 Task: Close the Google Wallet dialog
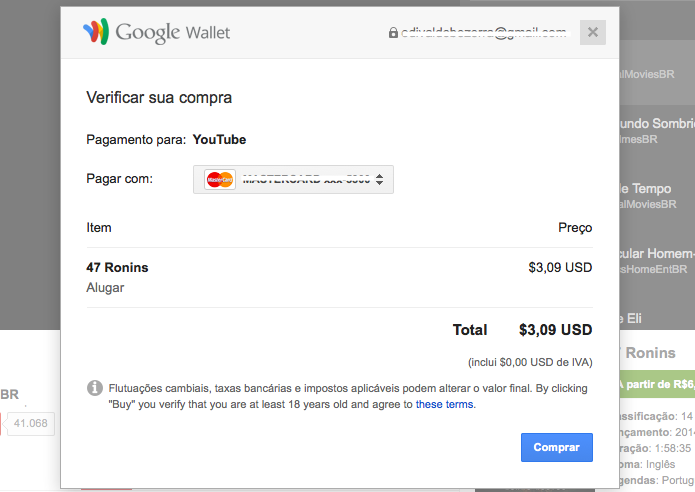point(593,32)
